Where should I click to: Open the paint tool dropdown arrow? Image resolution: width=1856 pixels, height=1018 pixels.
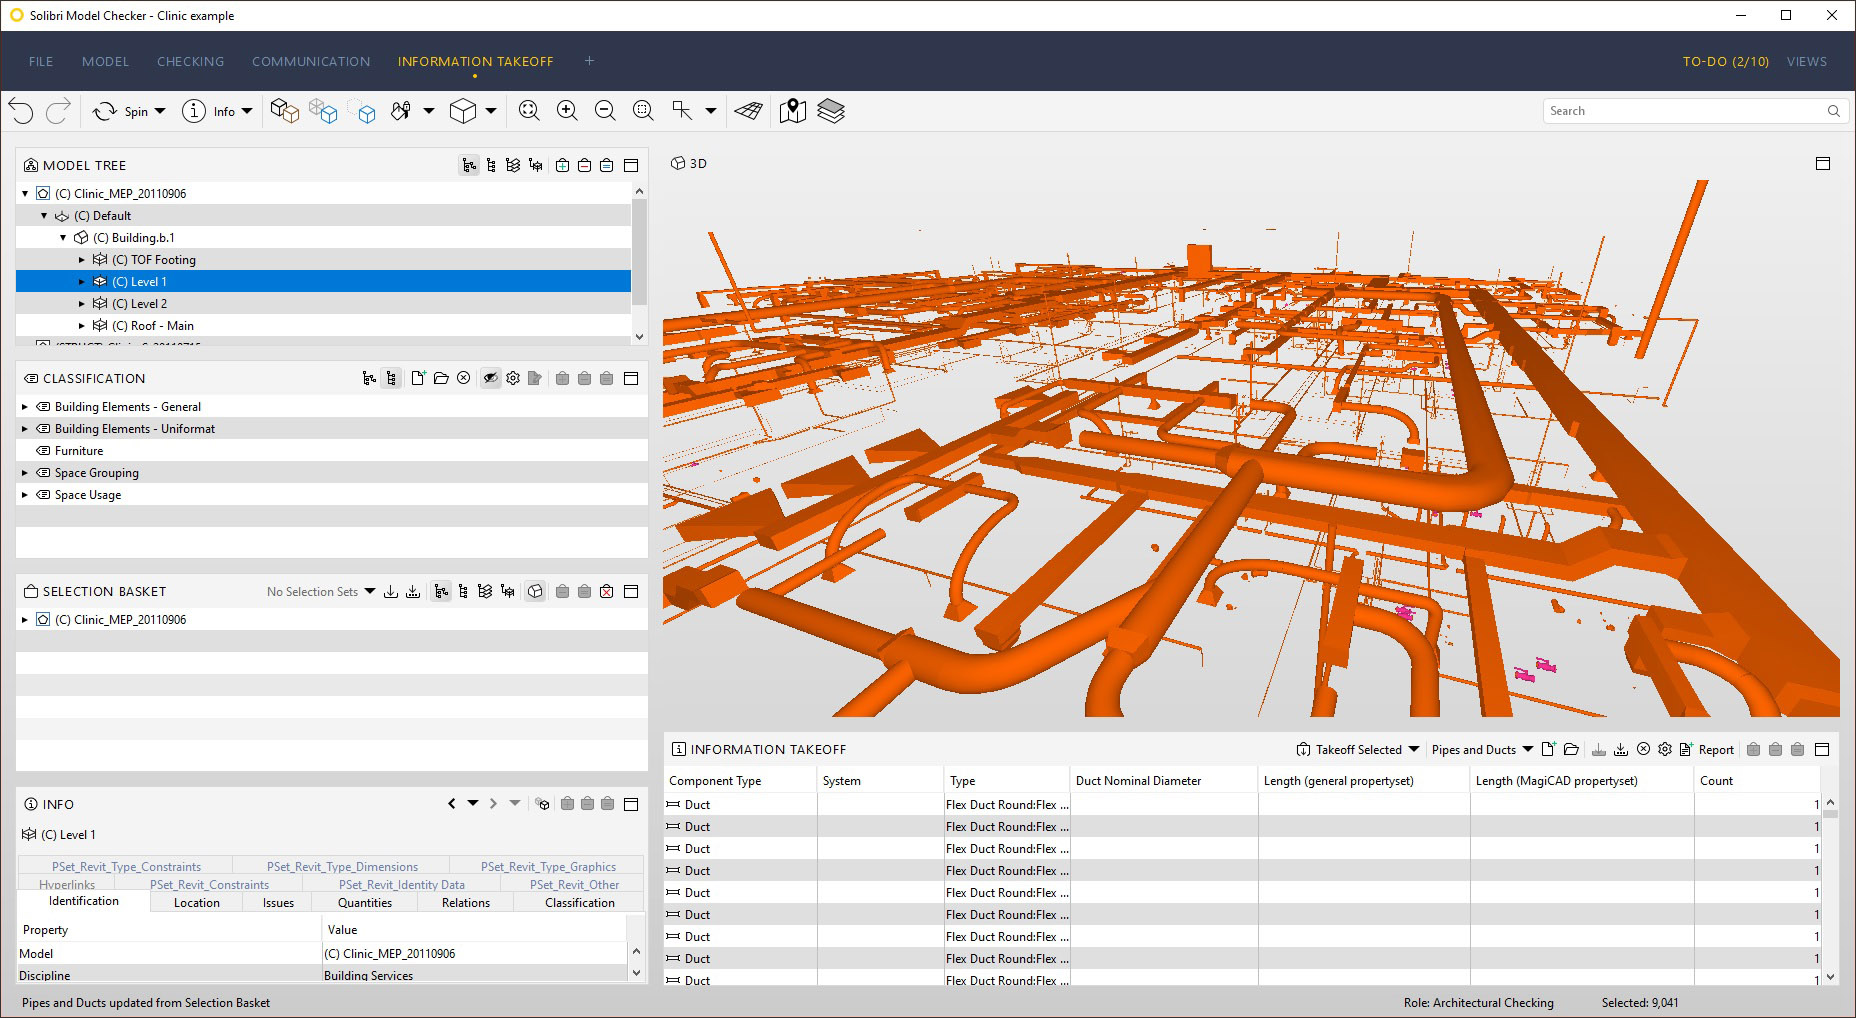[429, 111]
